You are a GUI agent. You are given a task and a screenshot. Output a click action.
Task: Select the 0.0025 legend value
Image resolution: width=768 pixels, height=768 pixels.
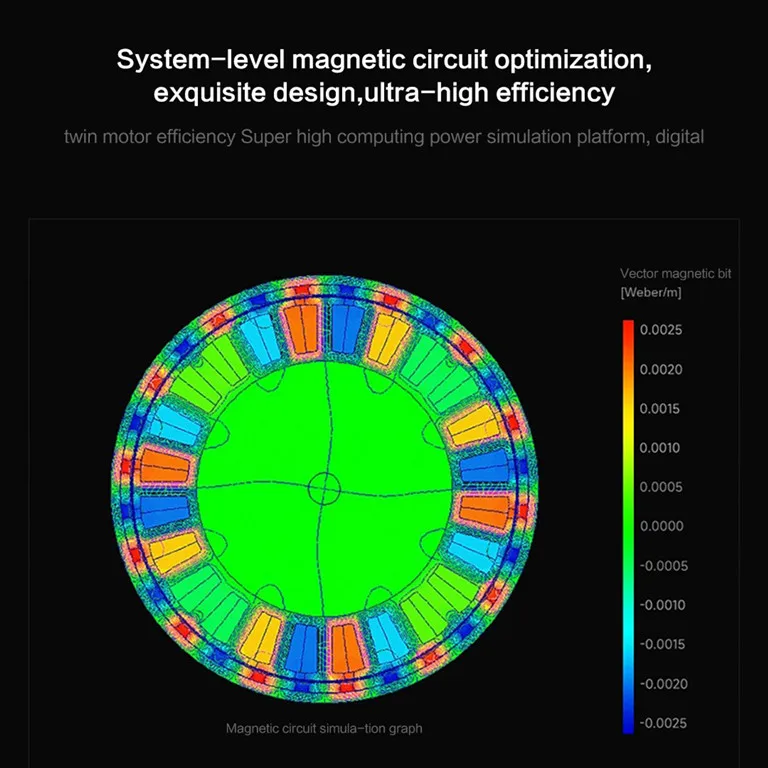pos(661,330)
